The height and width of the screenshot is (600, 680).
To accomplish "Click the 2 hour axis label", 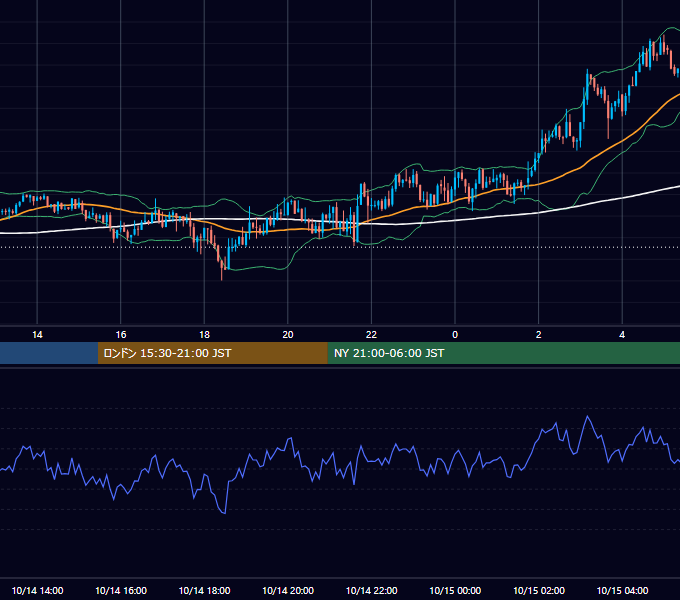I will click(x=539, y=335).
